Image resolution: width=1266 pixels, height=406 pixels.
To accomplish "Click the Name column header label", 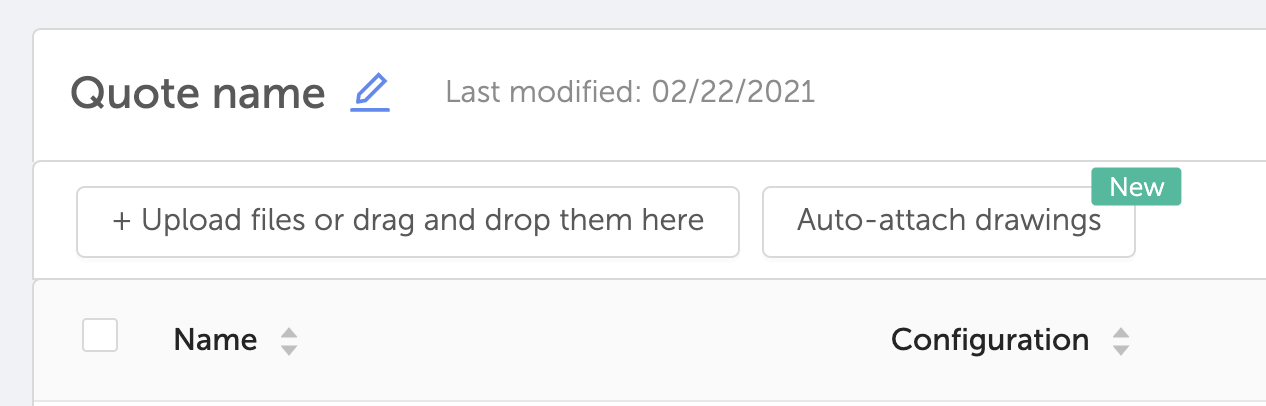I will point(215,341).
